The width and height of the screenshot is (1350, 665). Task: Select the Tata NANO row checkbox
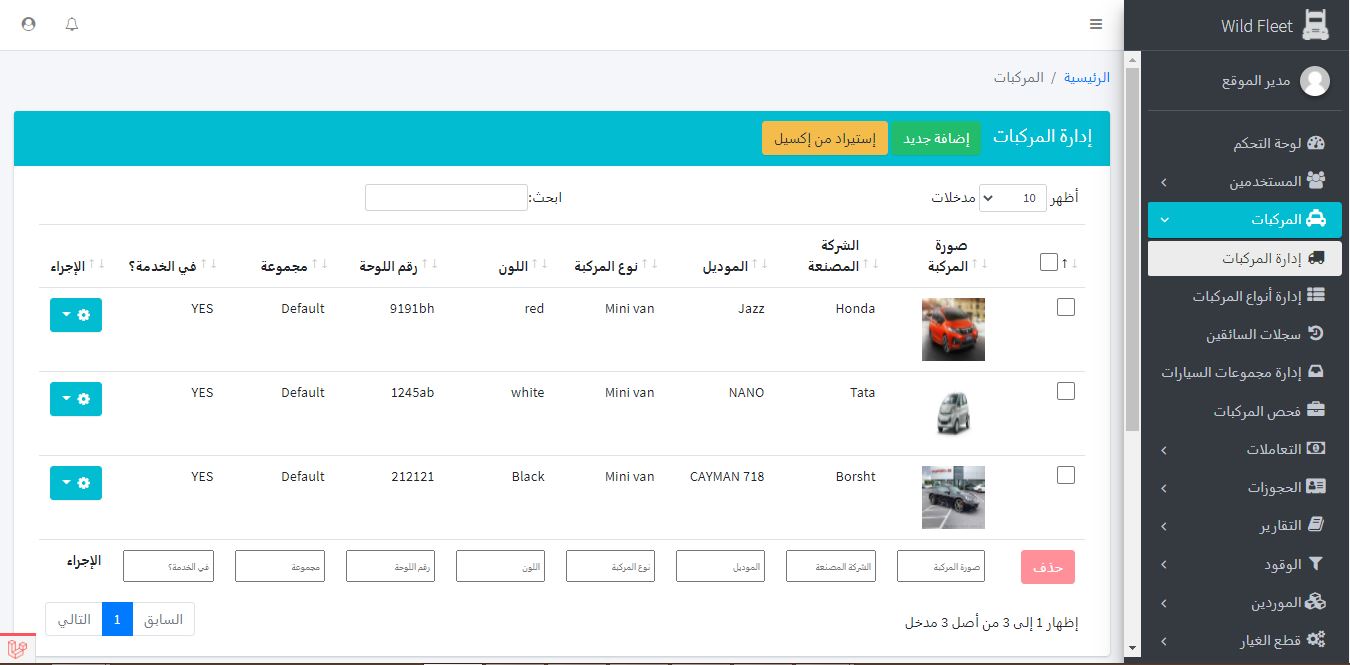pos(1066,392)
